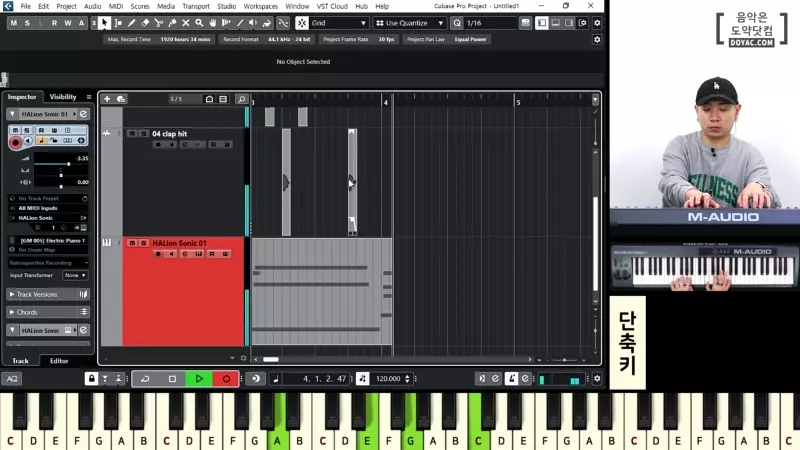
Task: Open the MIDI menu
Action: (116, 6)
